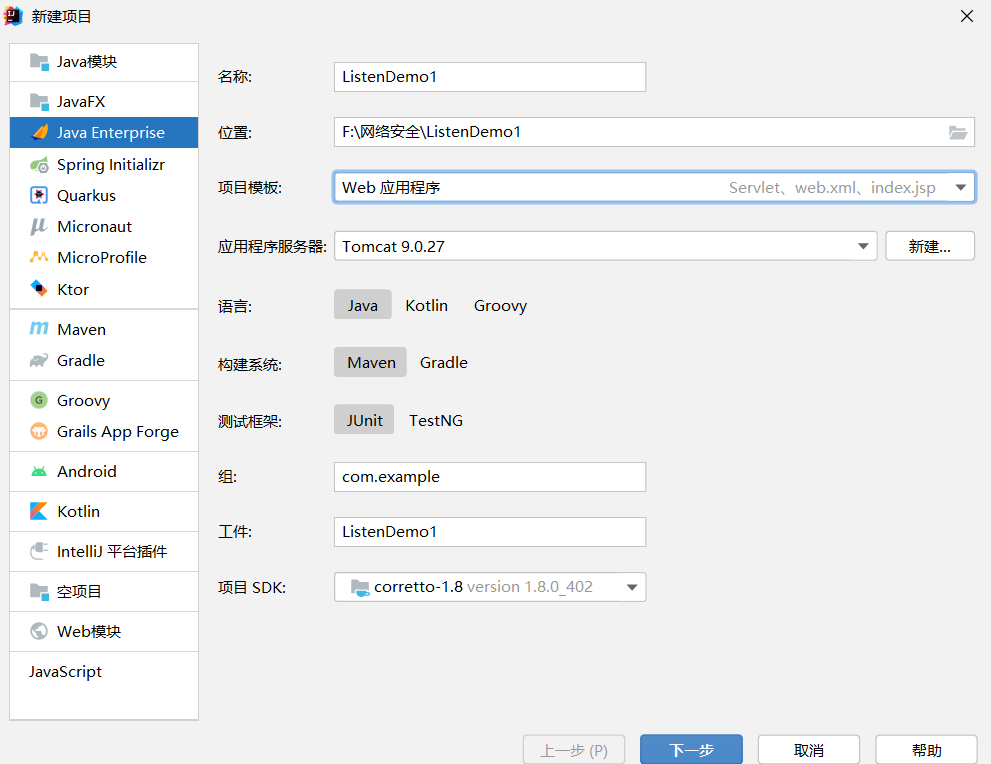Select MicroProfile in the project list
Viewport: 991px width, 764px height.
(104, 257)
